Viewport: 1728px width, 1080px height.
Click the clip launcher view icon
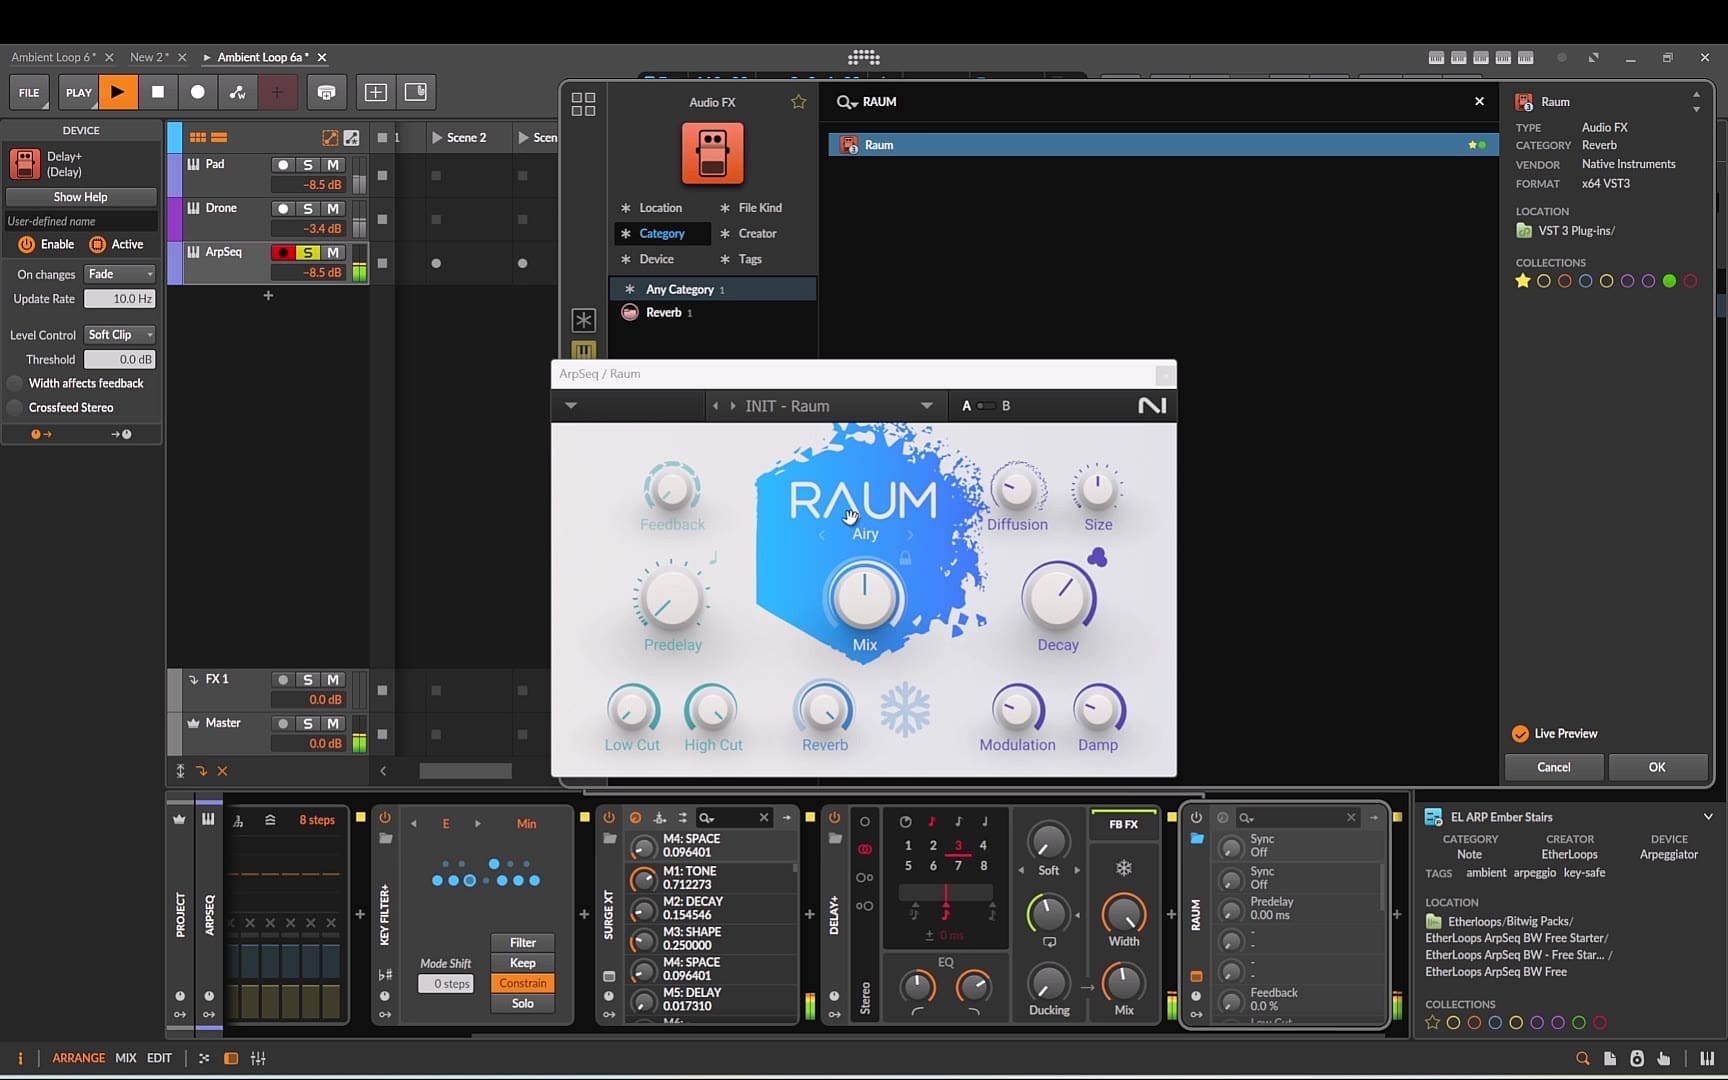tap(198, 137)
